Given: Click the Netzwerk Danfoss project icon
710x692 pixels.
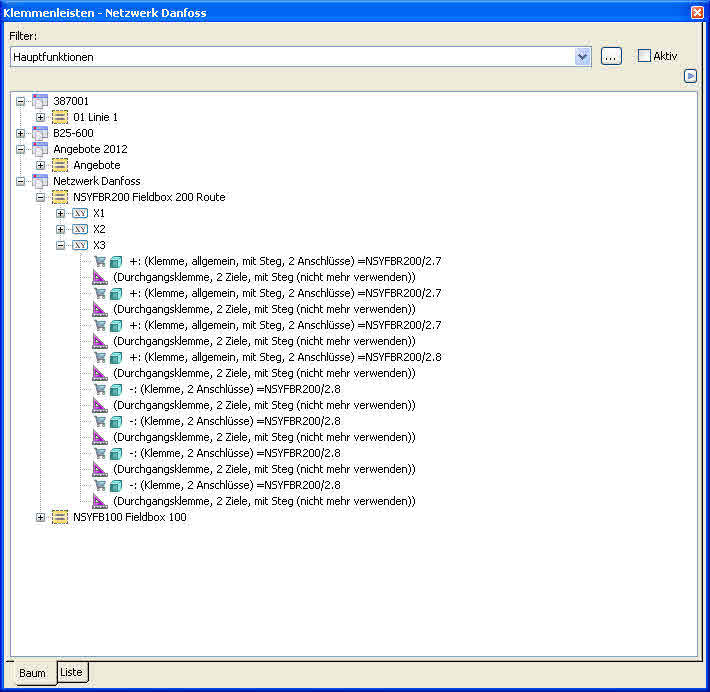Looking at the screenshot, I should [40, 181].
